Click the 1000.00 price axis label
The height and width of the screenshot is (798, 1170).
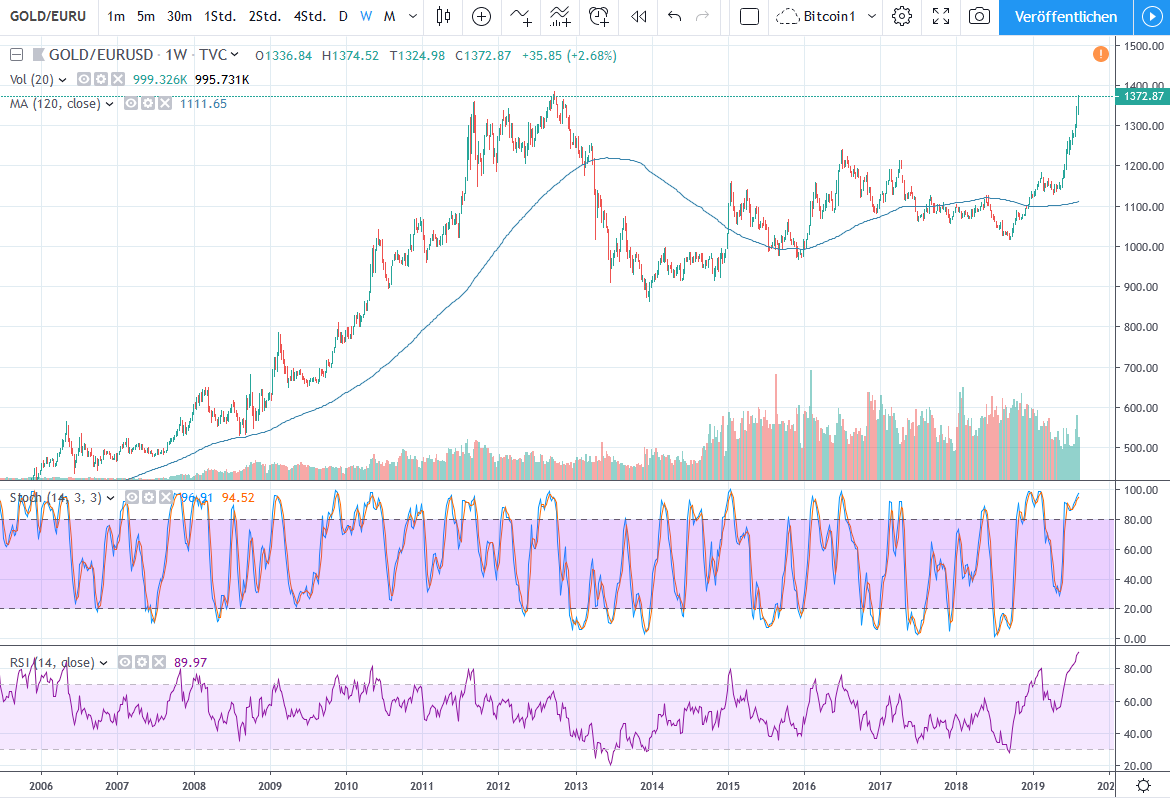click(1144, 247)
